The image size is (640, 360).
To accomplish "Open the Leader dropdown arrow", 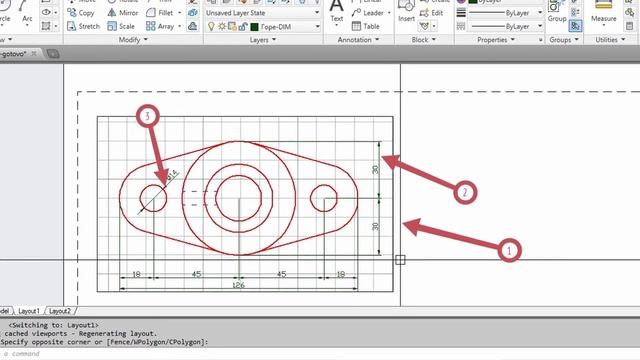I will [x=389, y=13].
